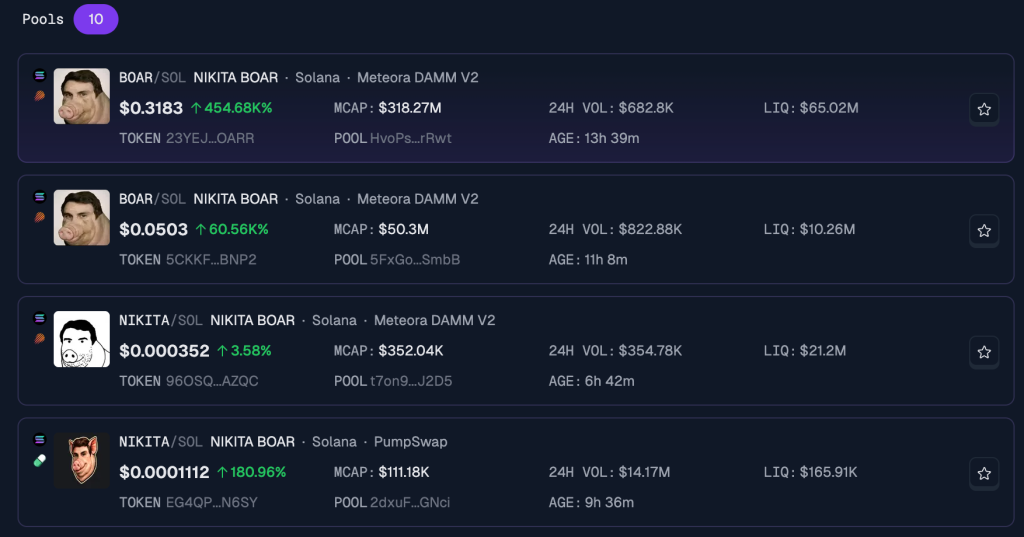Click the black-and-white sketch NIKITA avatar
This screenshot has height=537, width=1024.
tap(81, 340)
